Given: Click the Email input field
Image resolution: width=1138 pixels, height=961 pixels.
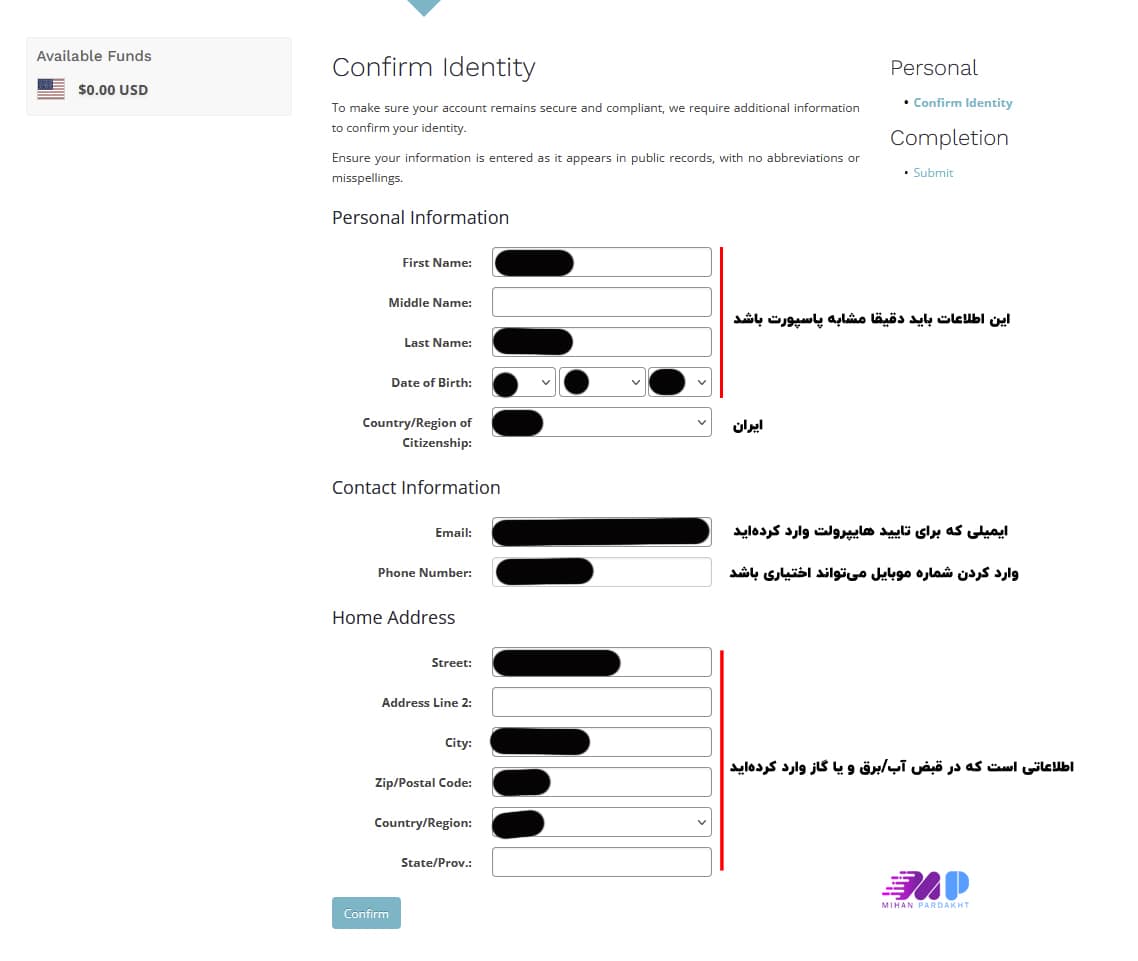Looking at the screenshot, I should 602,532.
